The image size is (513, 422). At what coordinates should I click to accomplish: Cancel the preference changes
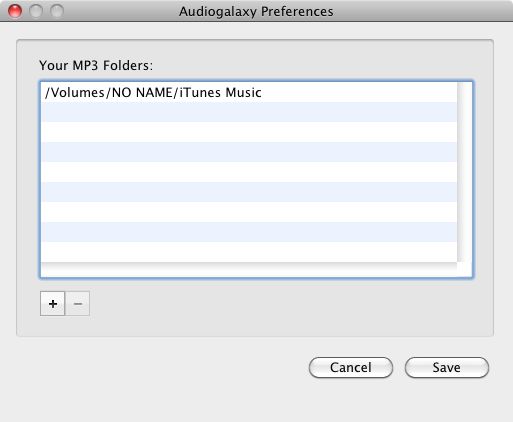pos(351,367)
